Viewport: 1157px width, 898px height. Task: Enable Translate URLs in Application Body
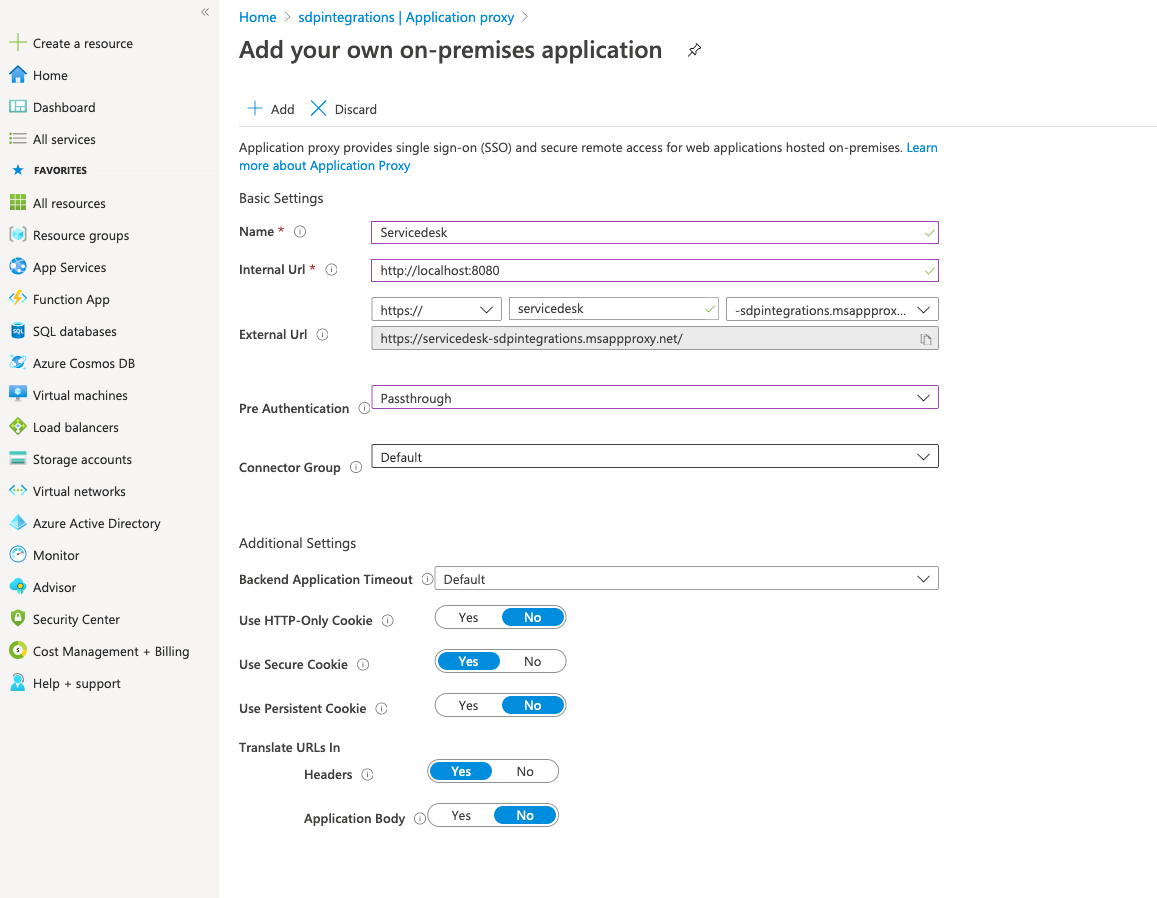pos(461,816)
